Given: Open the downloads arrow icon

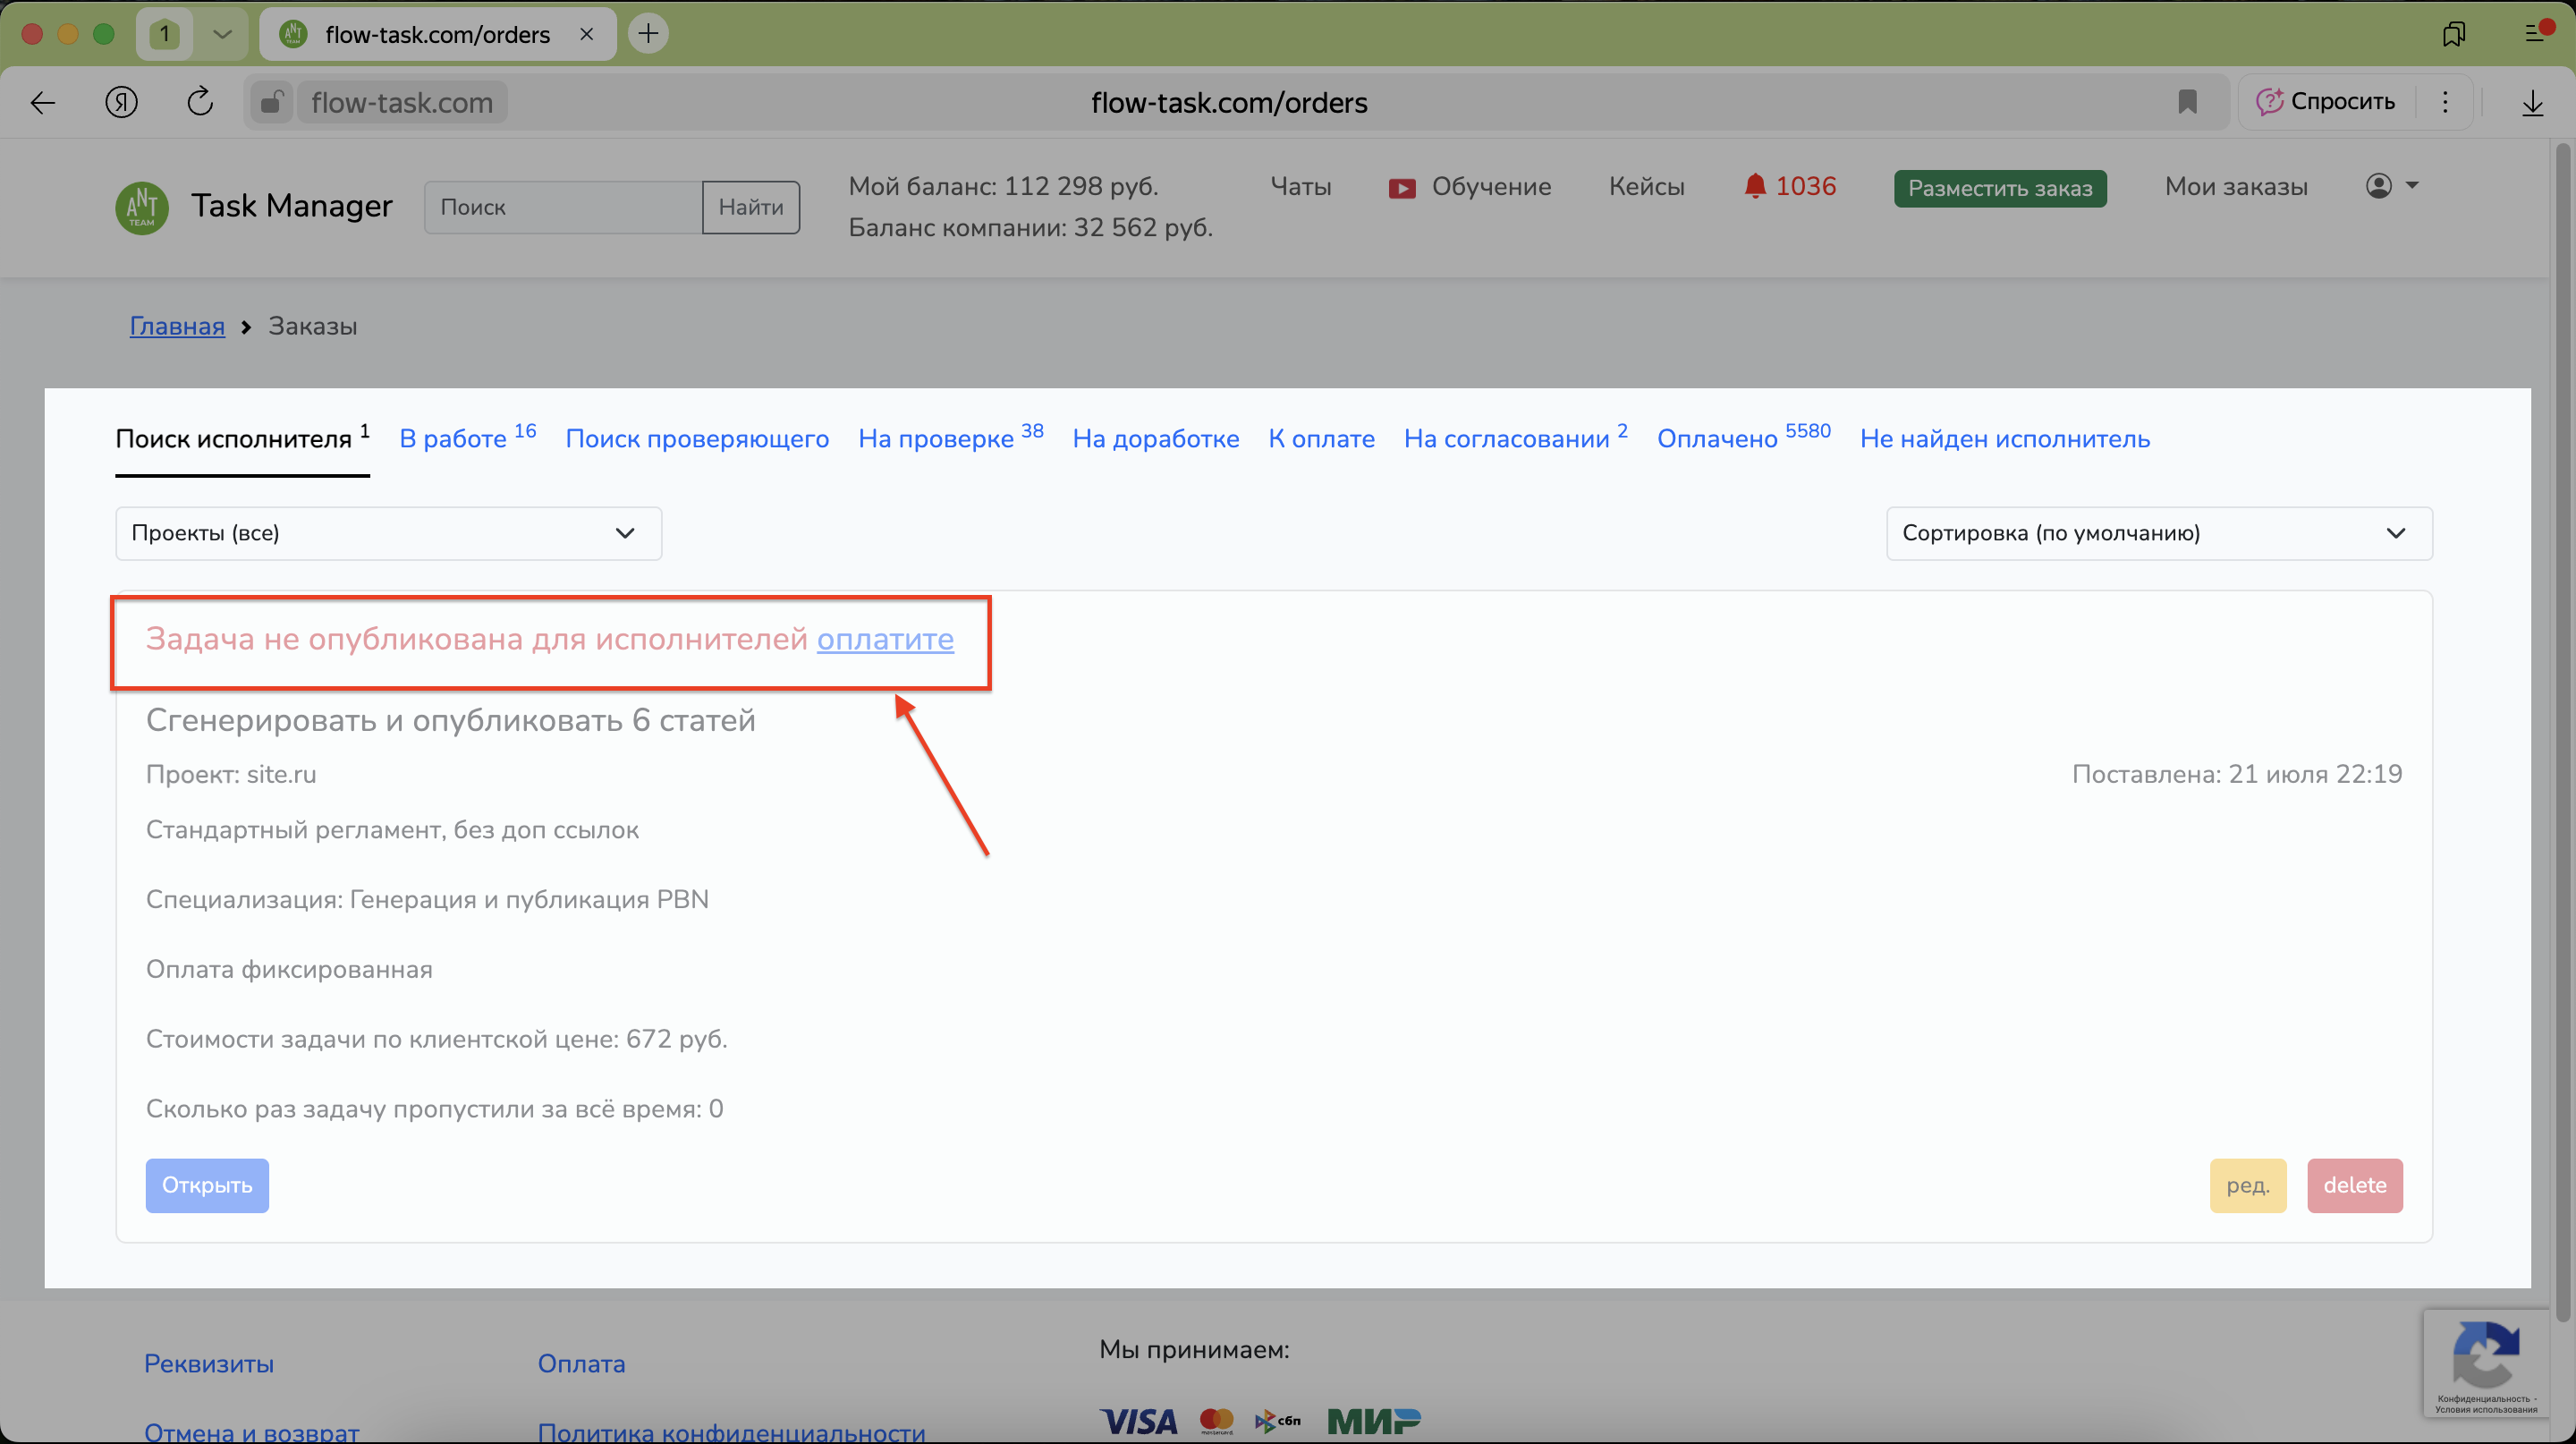Looking at the screenshot, I should (x=2532, y=102).
